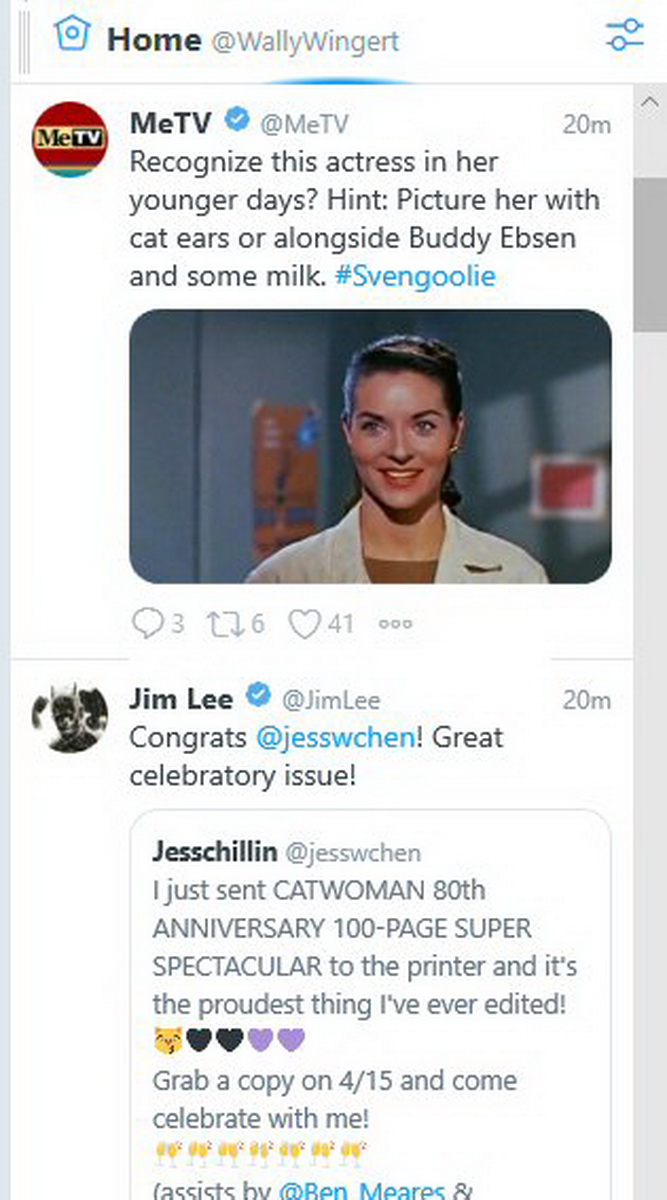Screen dimensions: 667x1200
Task: Like the MeTV tweet
Action: [303, 624]
